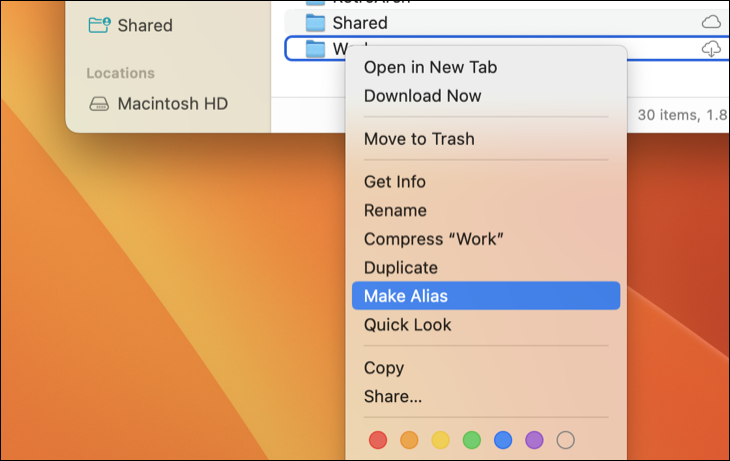Choose the highlighted Make Alias entry
The height and width of the screenshot is (461, 730).
[x=406, y=296]
